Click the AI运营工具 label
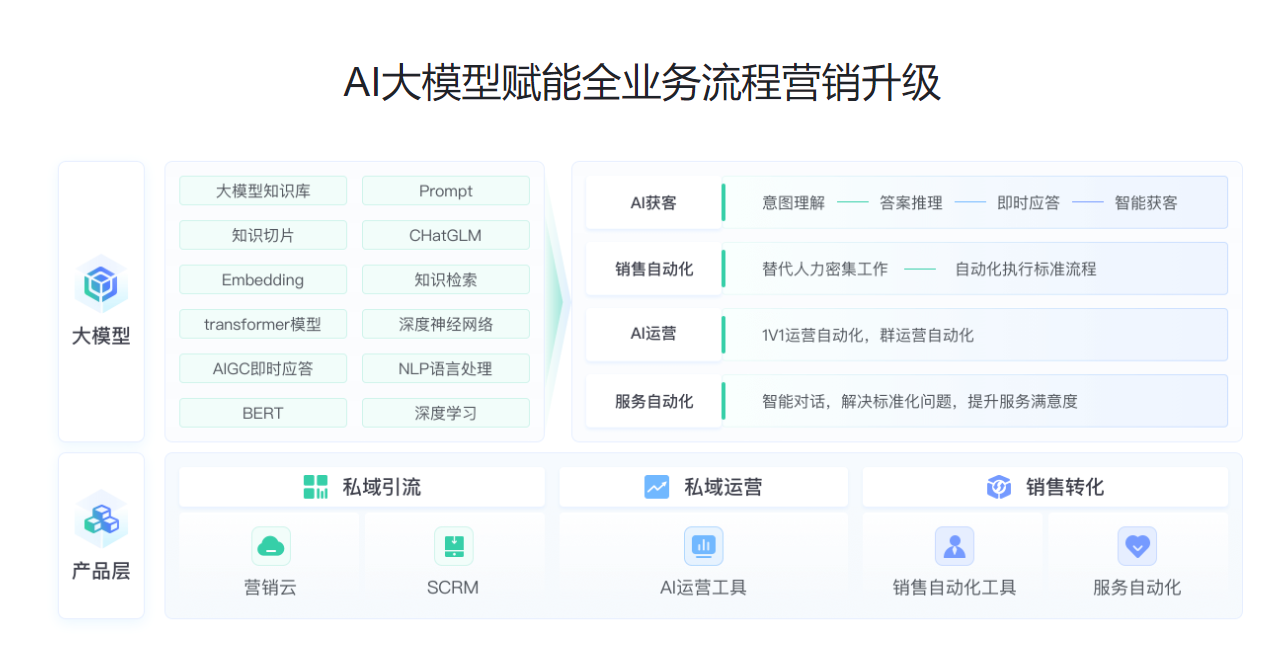This screenshot has height=671, width=1274. [x=703, y=587]
